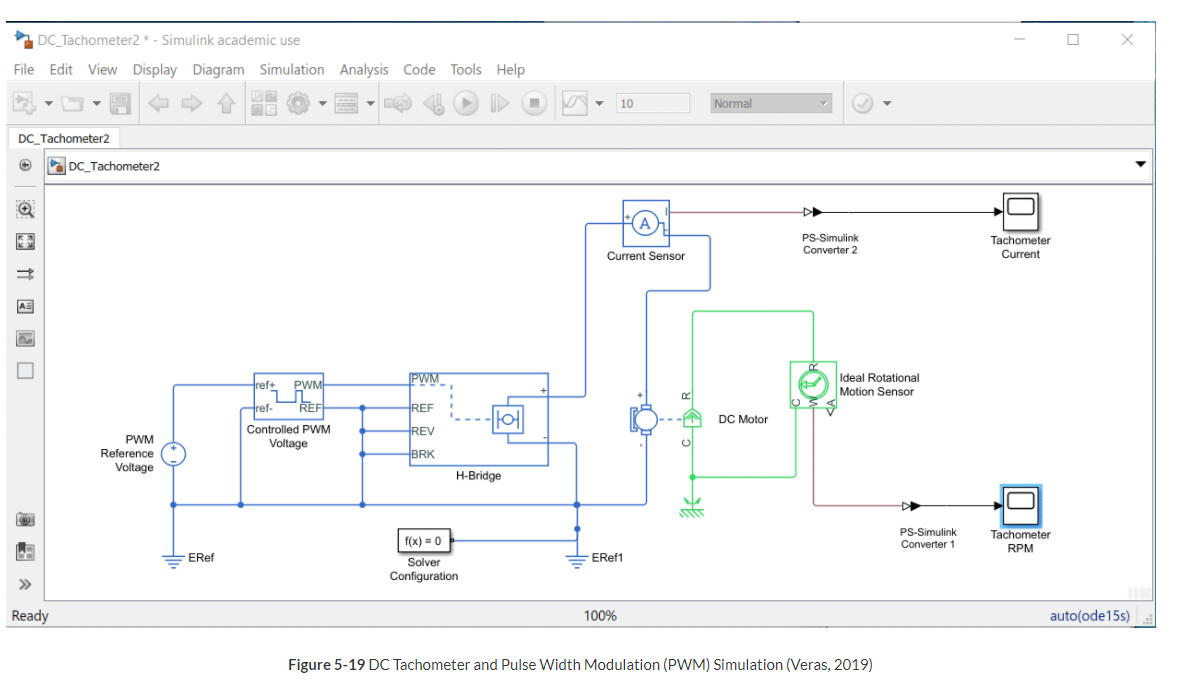Click the hide/show Model Browser icon
Image resolution: width=1185 pixels, height=688 pixels.
click(25, 165)
